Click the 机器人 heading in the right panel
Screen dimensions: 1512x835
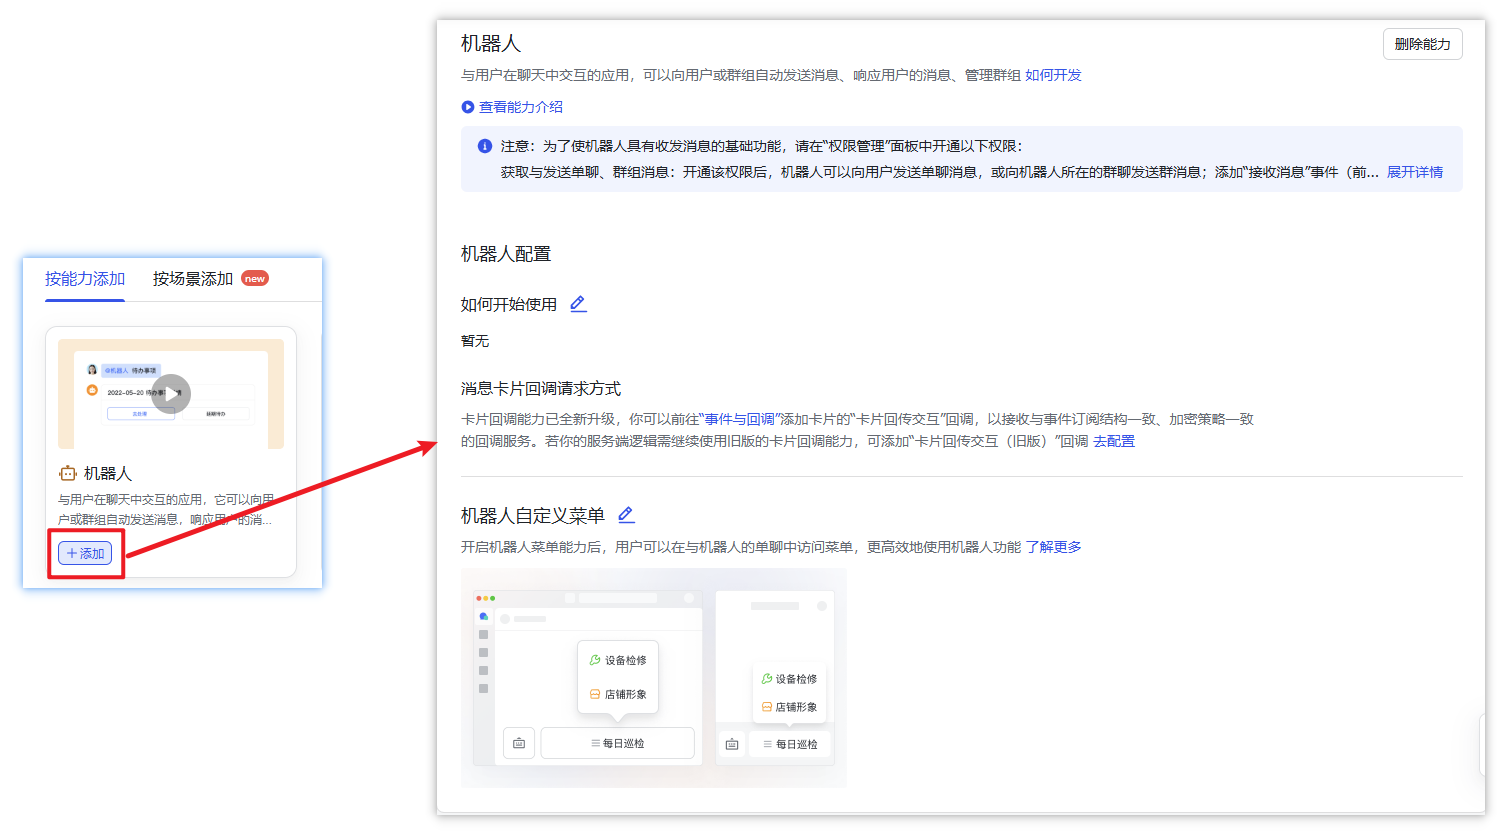point(491,44)
